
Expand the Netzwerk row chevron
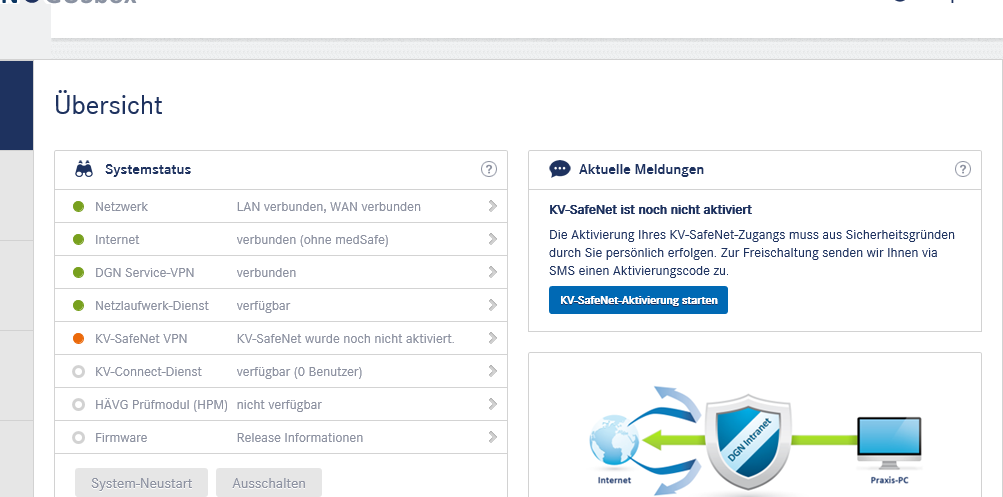pyautogui.click(x=492, y=206)
